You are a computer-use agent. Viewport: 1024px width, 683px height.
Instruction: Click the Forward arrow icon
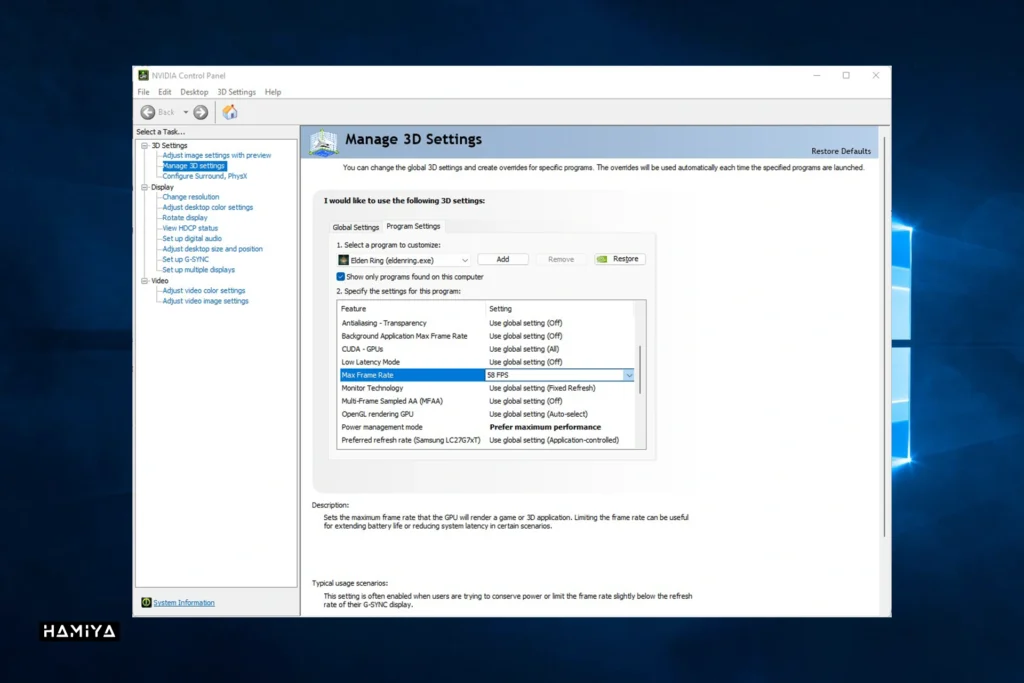(200, 112)
